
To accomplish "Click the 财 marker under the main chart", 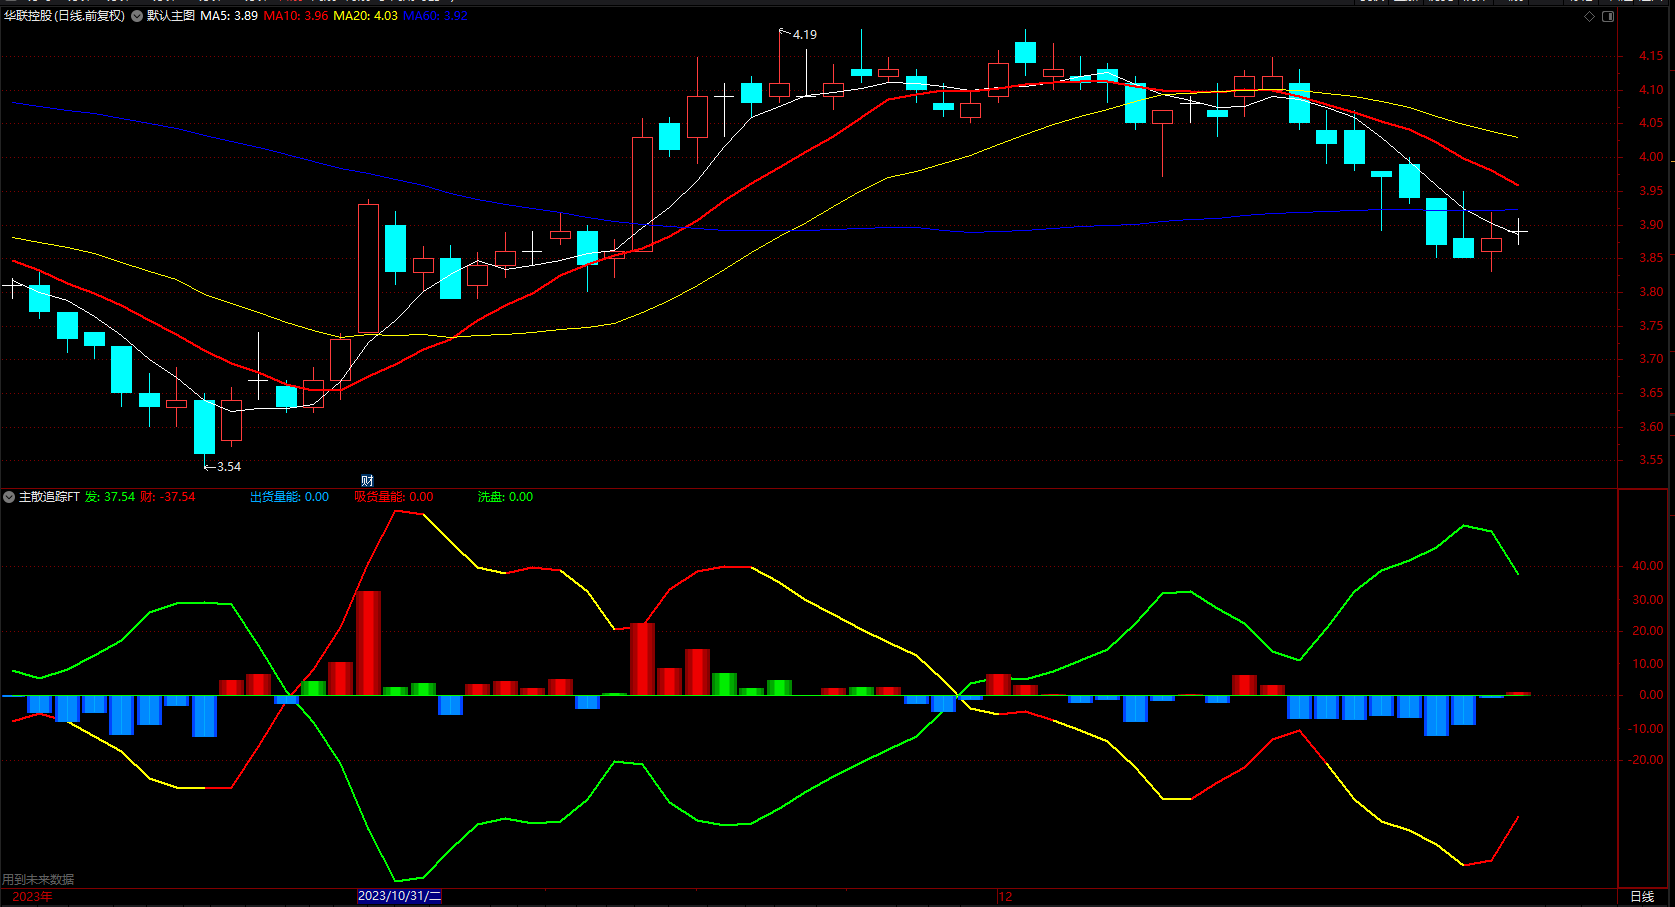I will click(367, 481).
